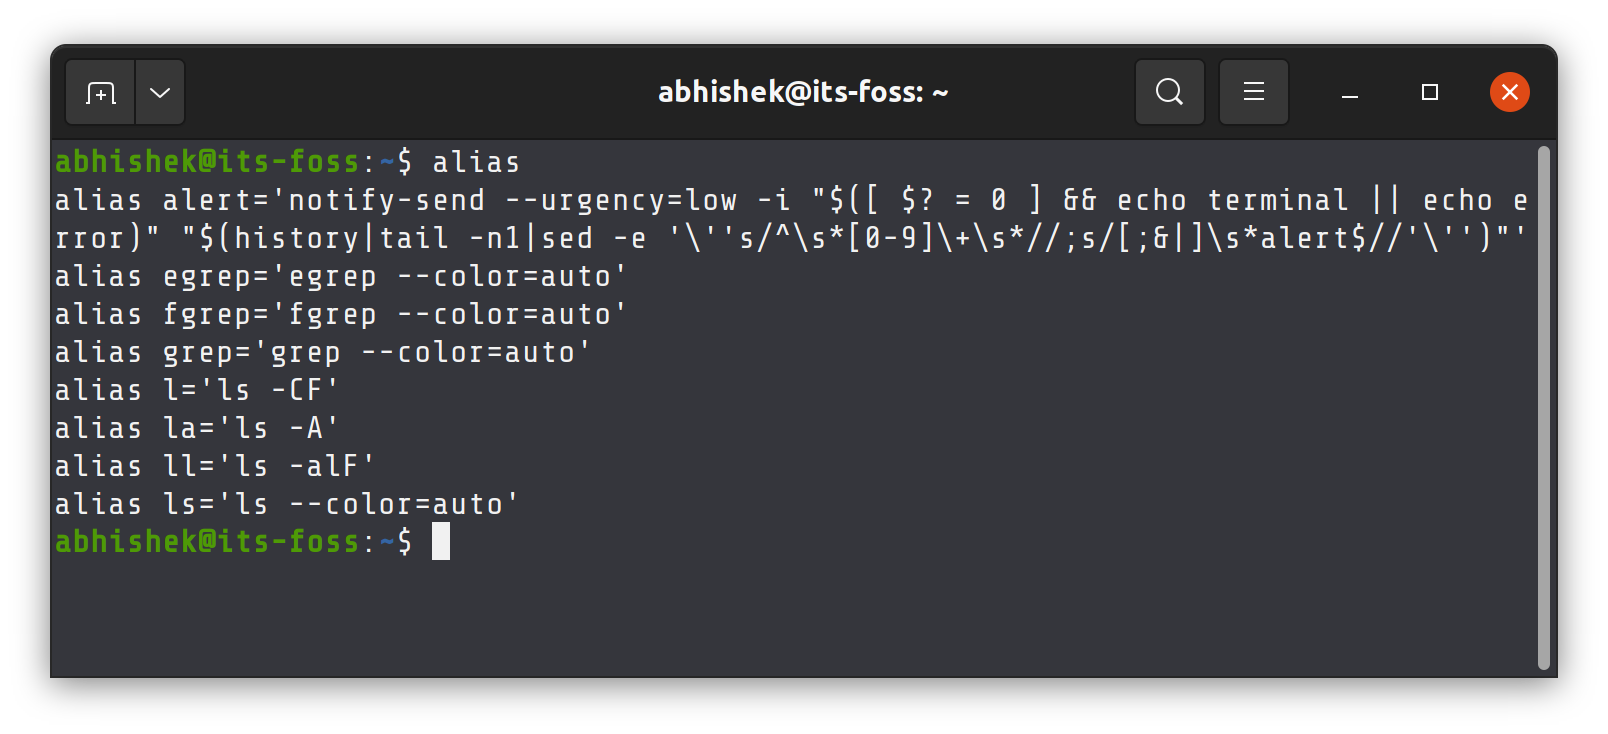The height and width of the screenshot is (734, 1608).
Task: Click the alias ls='ls --color=auto' line
Action: [x=286, y=505]
